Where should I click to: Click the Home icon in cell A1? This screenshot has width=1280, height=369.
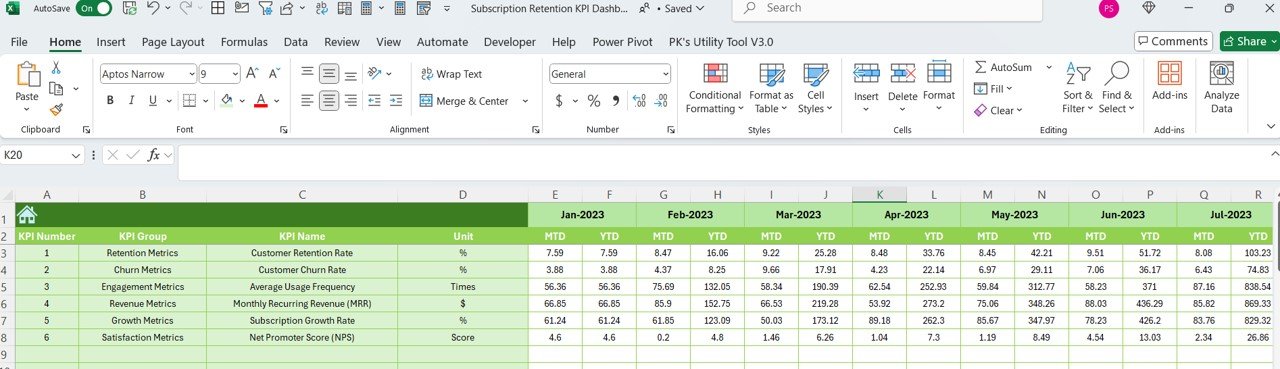pyautogui.click(x=27, y=215)
